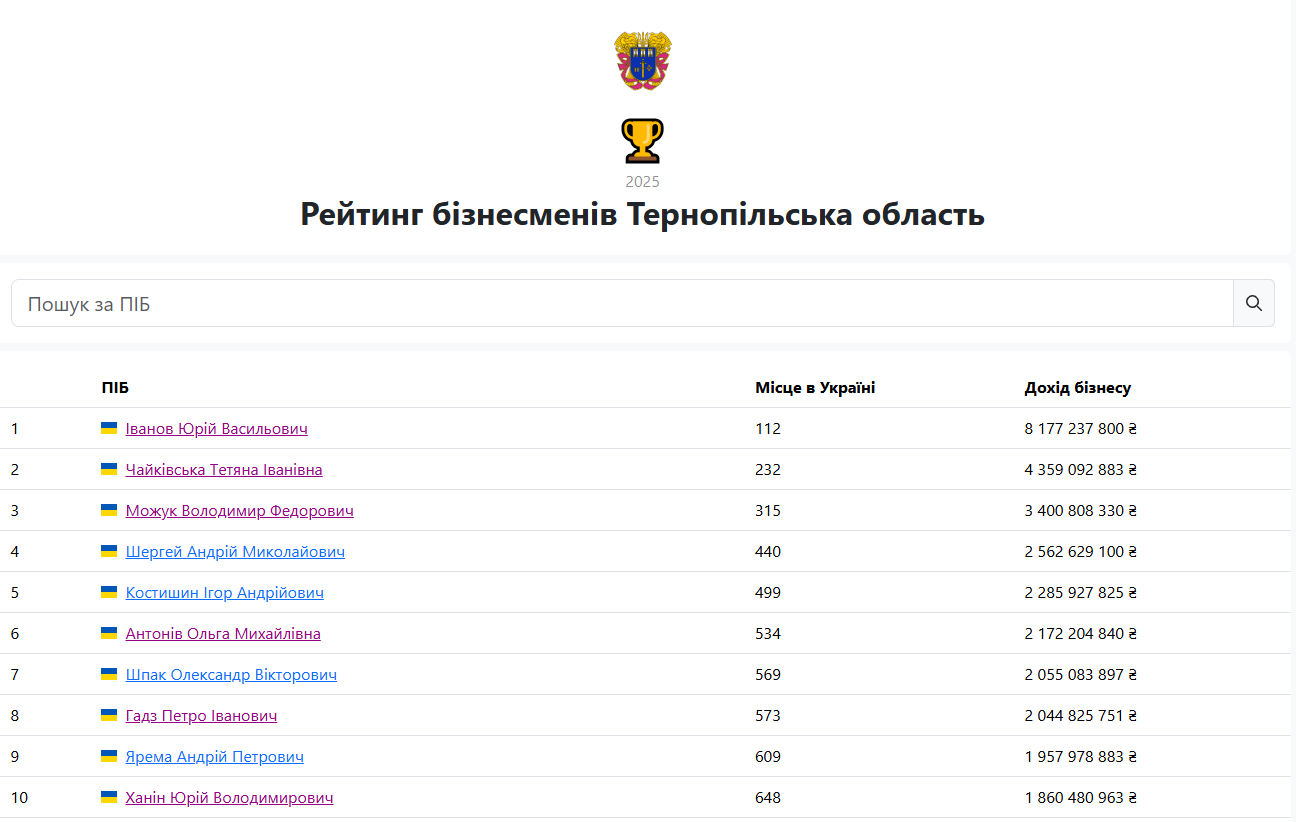Visit the Ярема Андрій Петрович link

click(214, 757)
